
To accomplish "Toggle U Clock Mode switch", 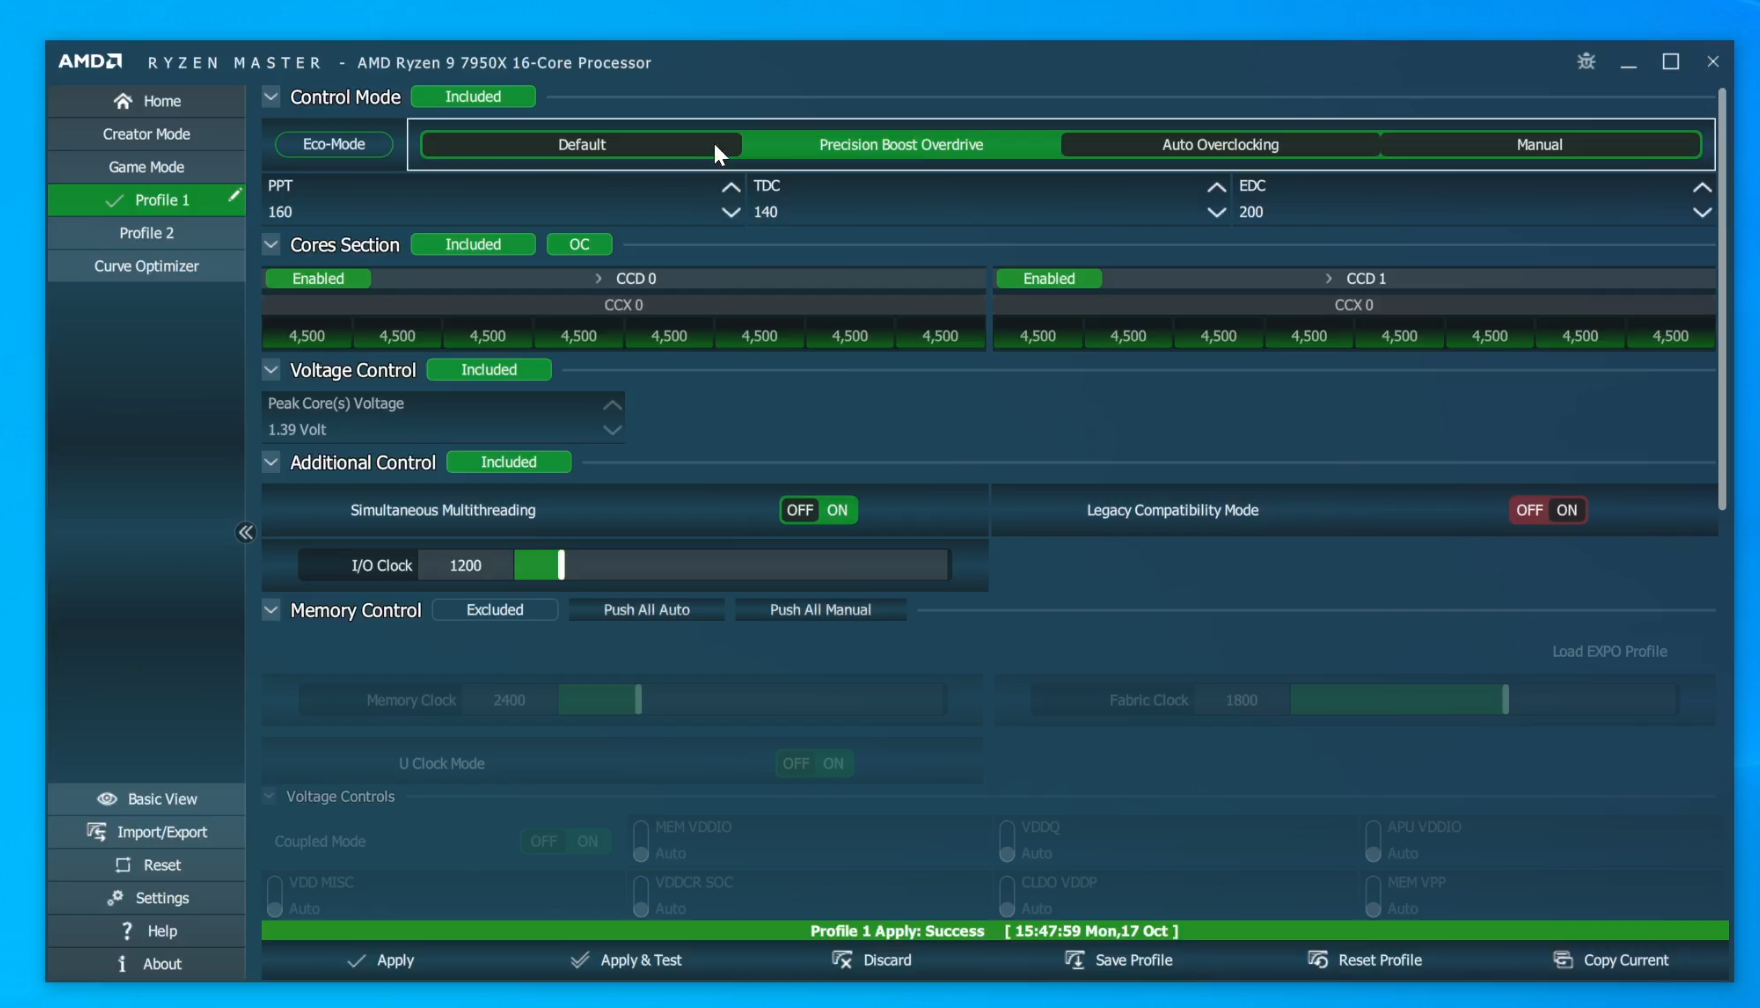I will pos(814,763).
